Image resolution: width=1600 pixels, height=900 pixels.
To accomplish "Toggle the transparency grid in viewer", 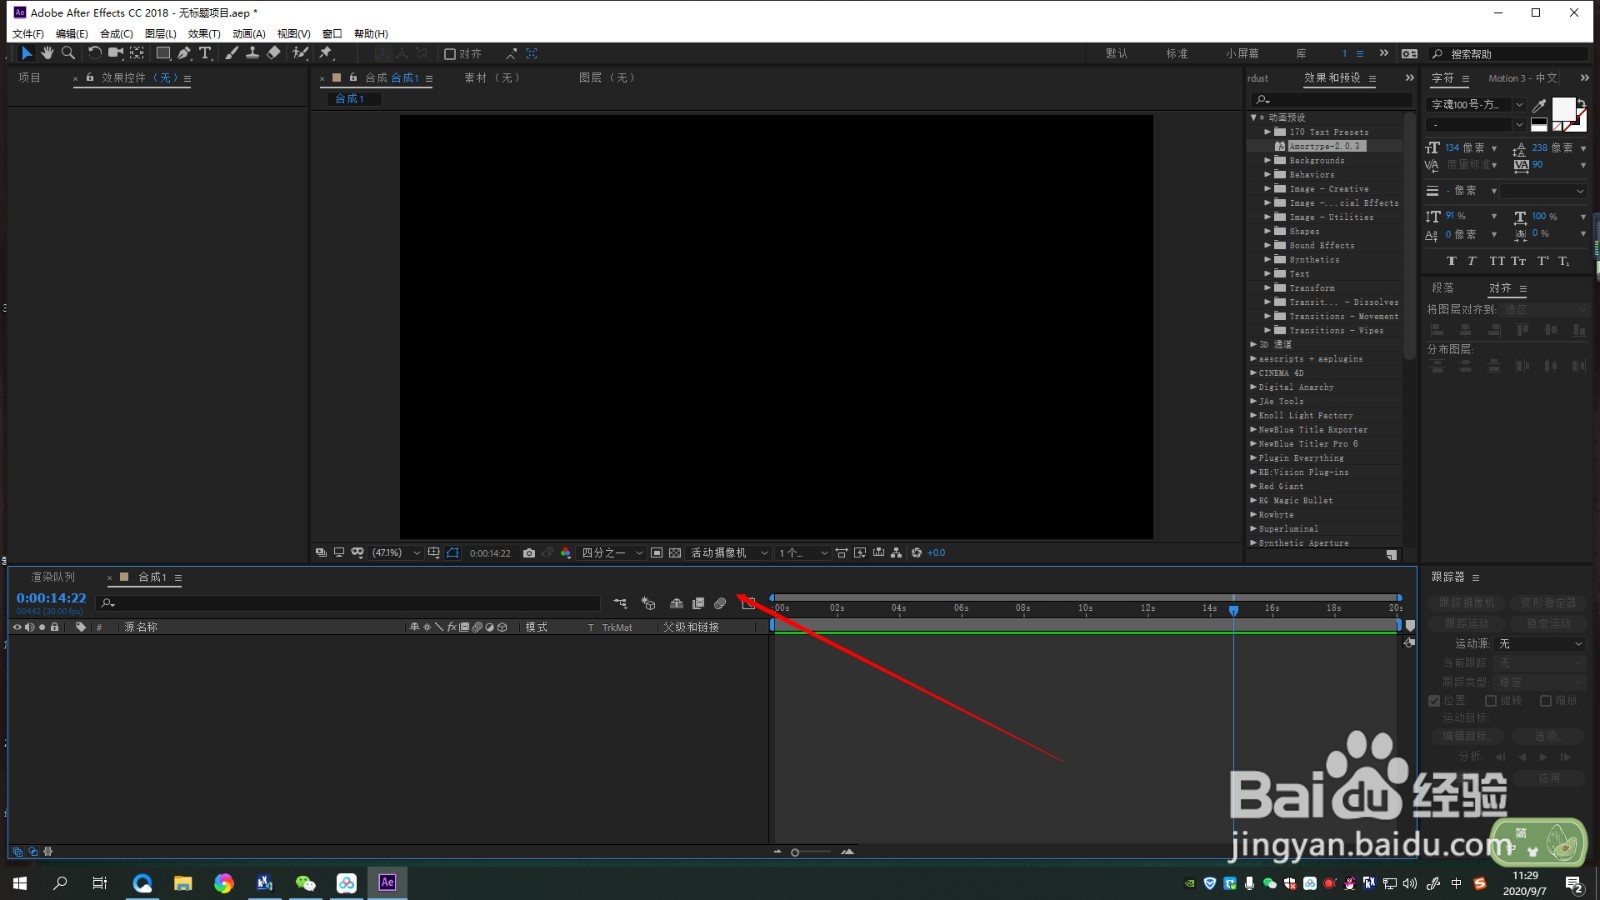I will point(675,553).
